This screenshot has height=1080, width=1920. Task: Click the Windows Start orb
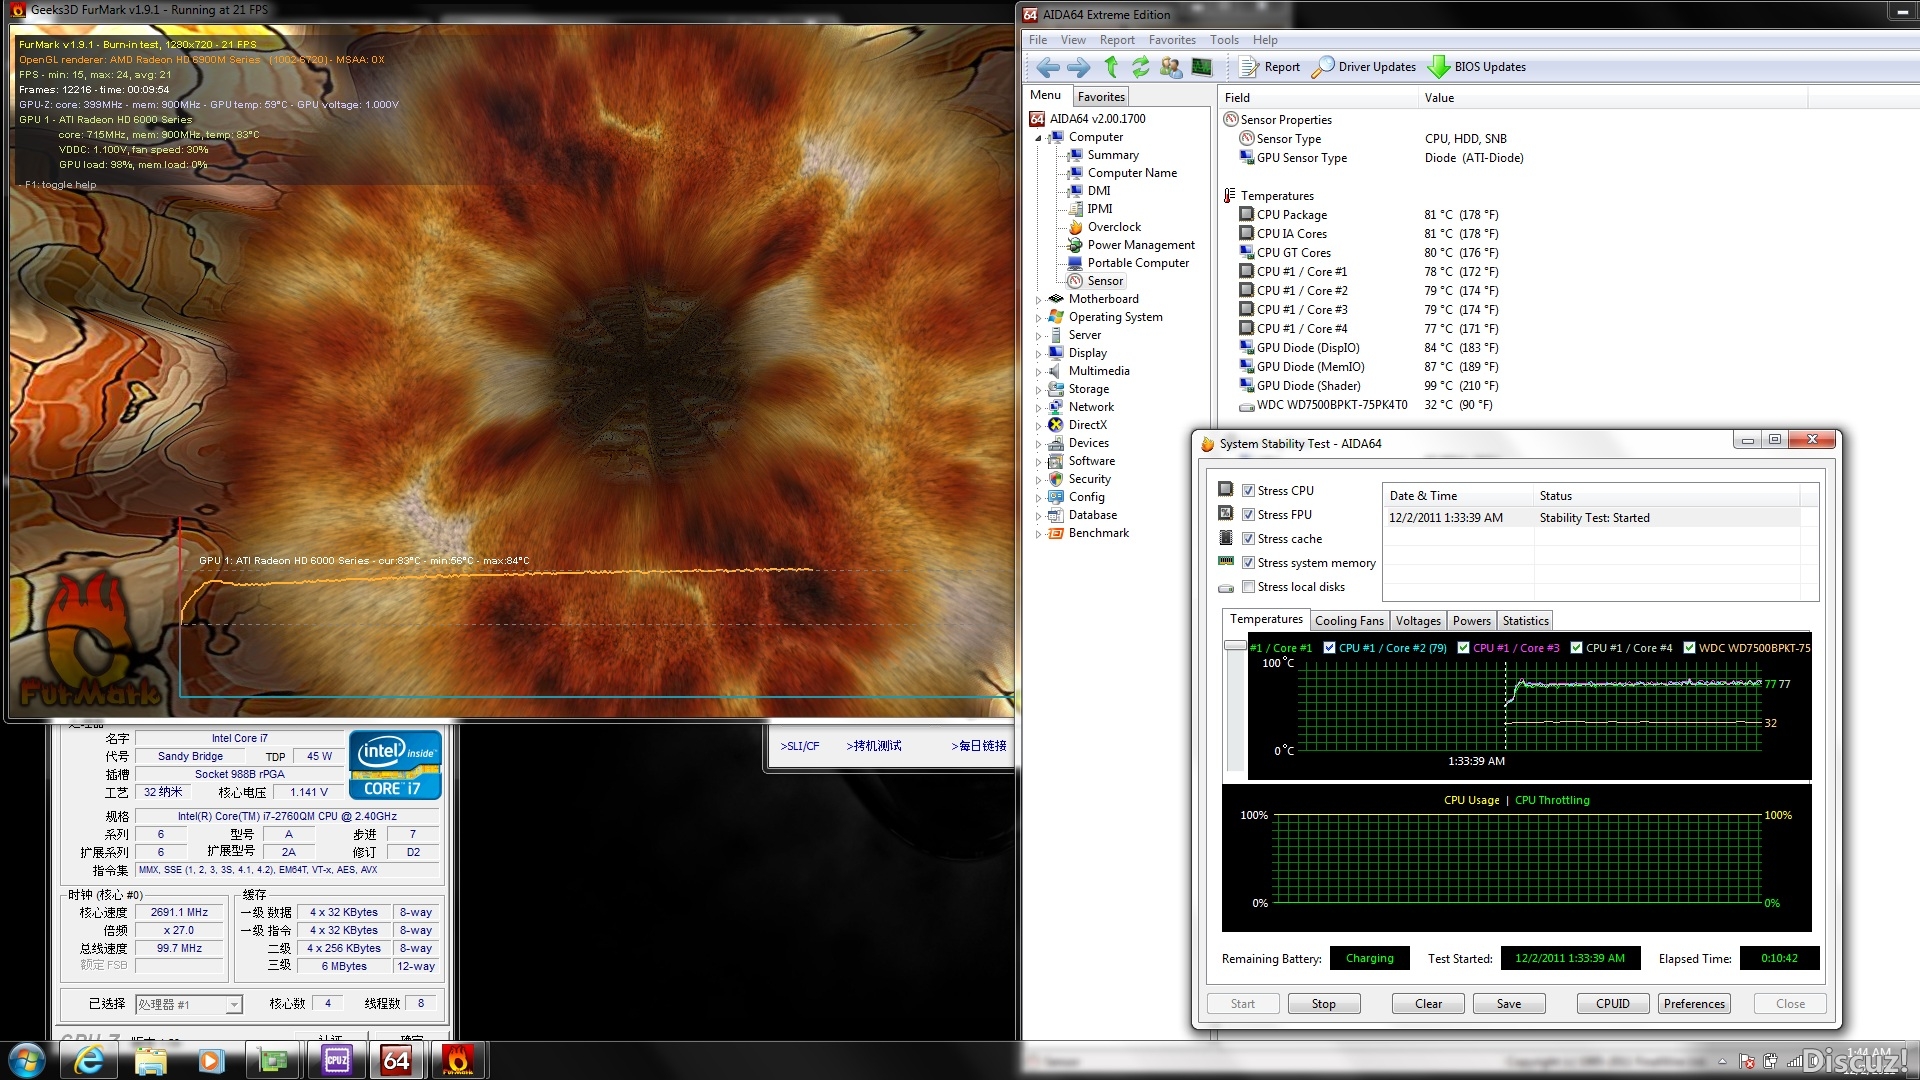(27, 1060)
